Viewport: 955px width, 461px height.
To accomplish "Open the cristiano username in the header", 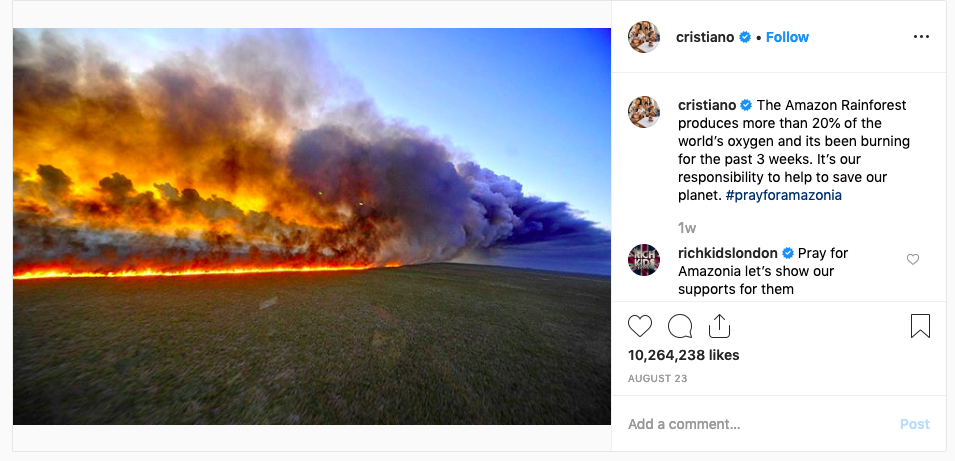I will pyautogui.click(x=705, y=37).
